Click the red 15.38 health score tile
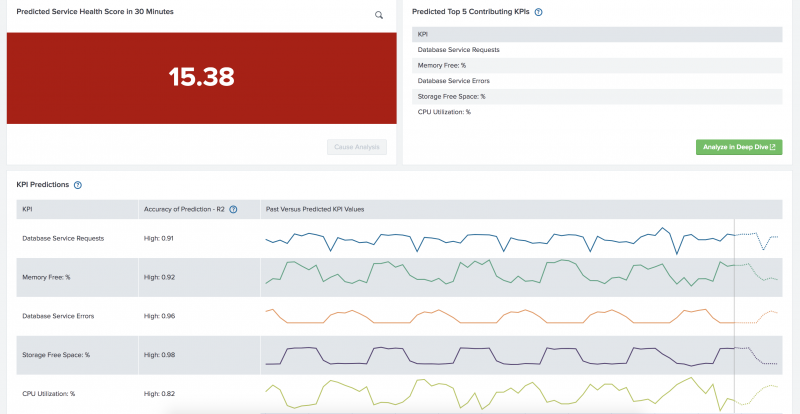Screen dimensions: 800x414 point(202,78)
